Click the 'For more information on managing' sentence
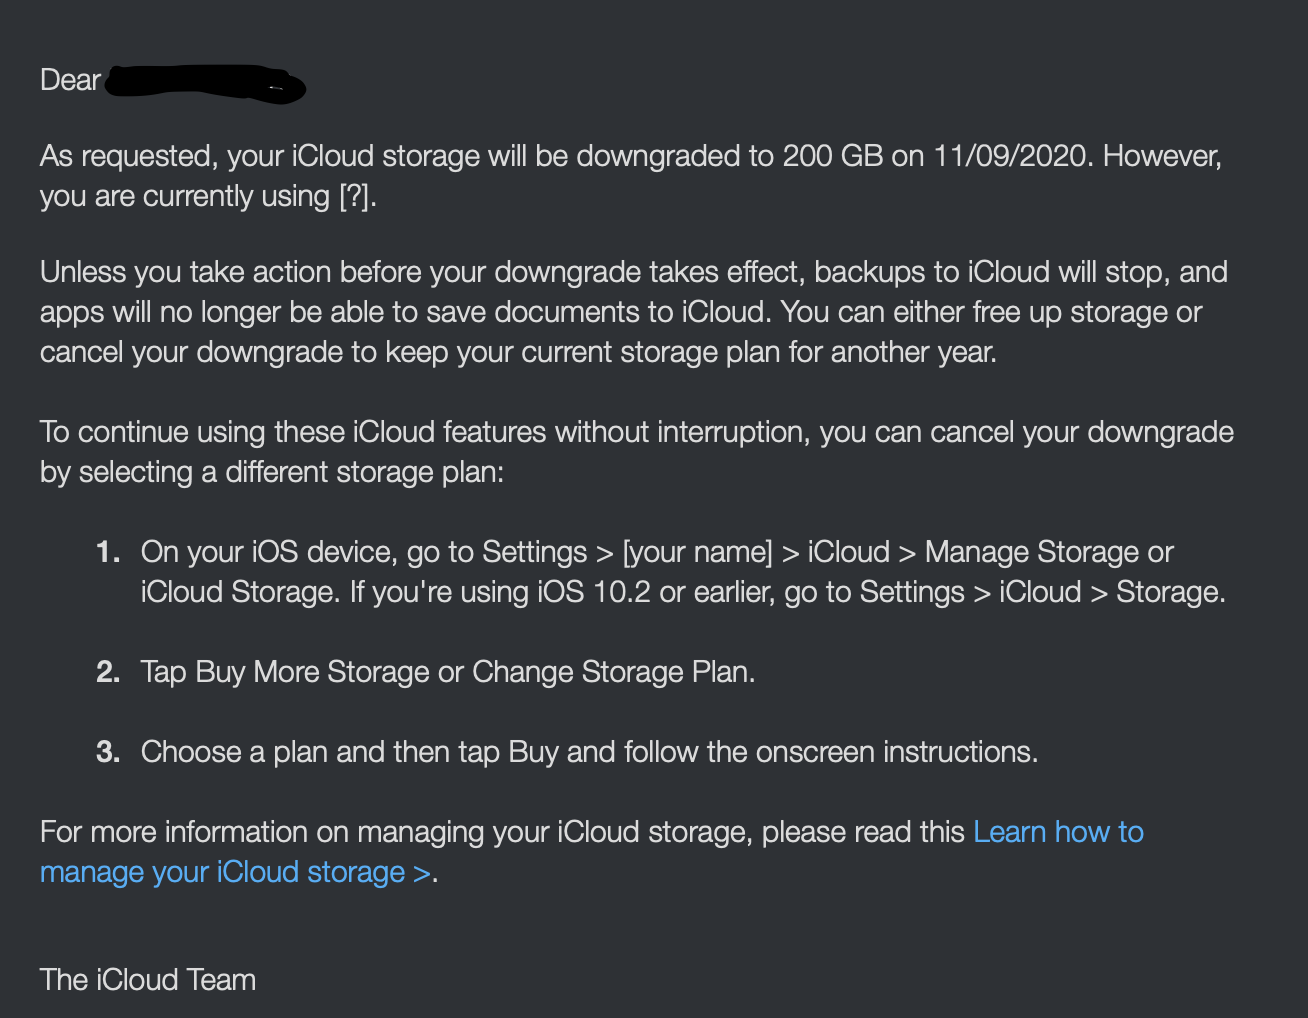The height and width of the screenshot is (1018, 1308). pyautogui.click(x=502, y=832)
